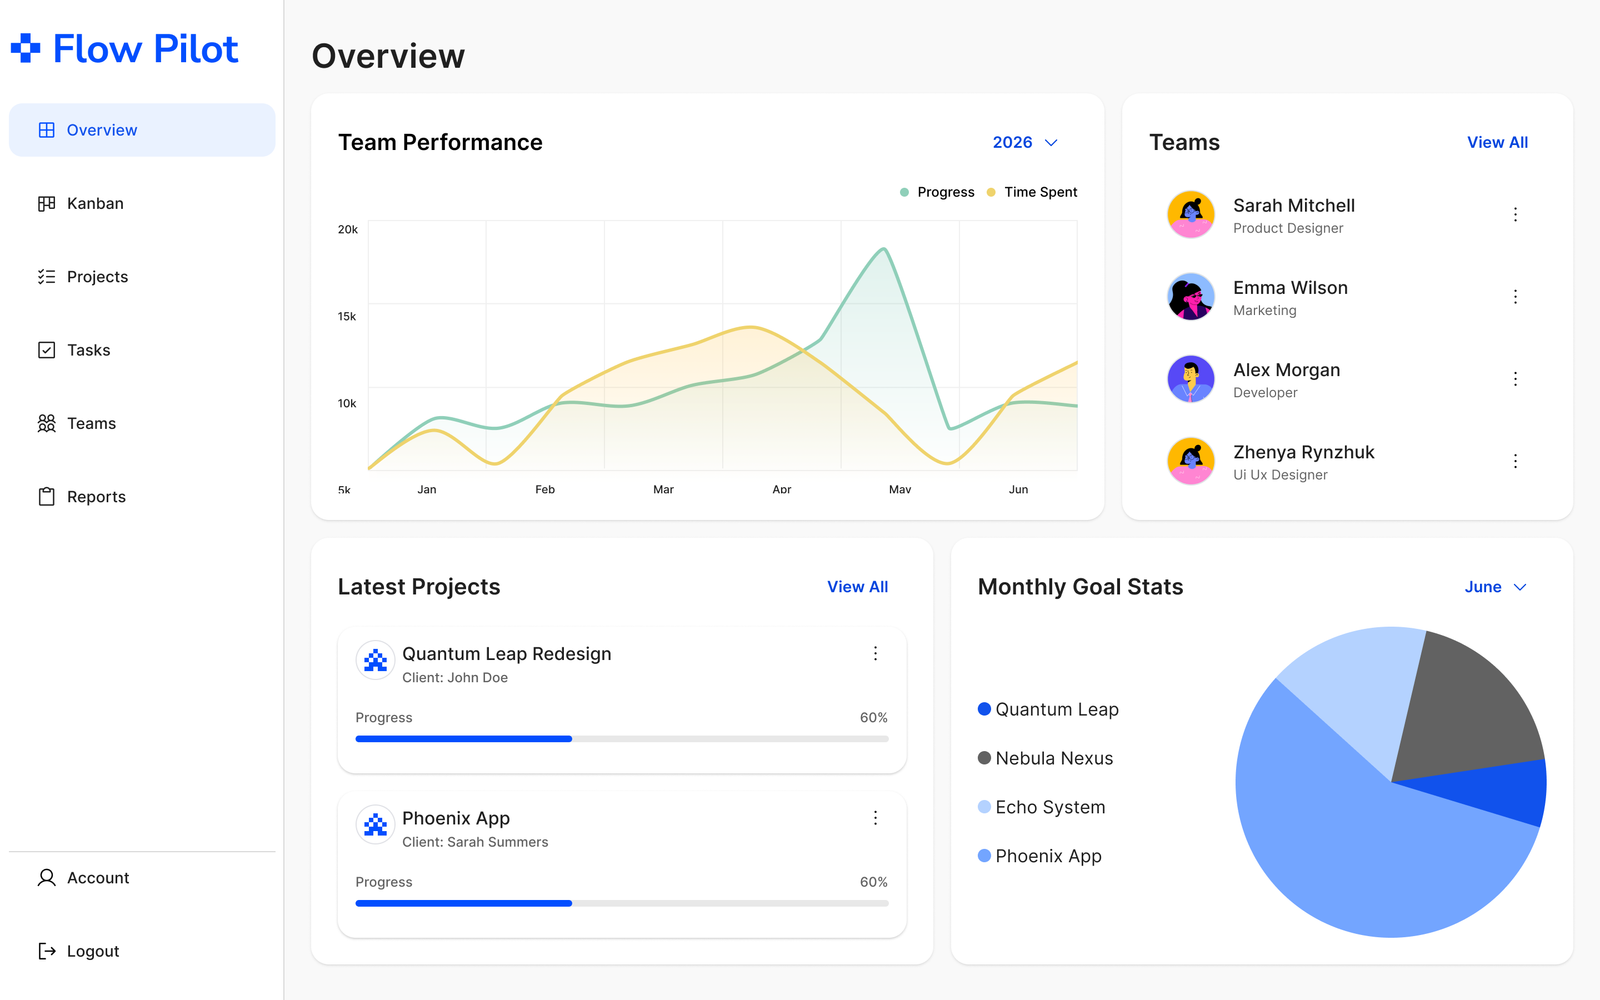Open Phoenix App project three-dot menu
Screen dimensions: 1600x1000
tap(875, 818)
